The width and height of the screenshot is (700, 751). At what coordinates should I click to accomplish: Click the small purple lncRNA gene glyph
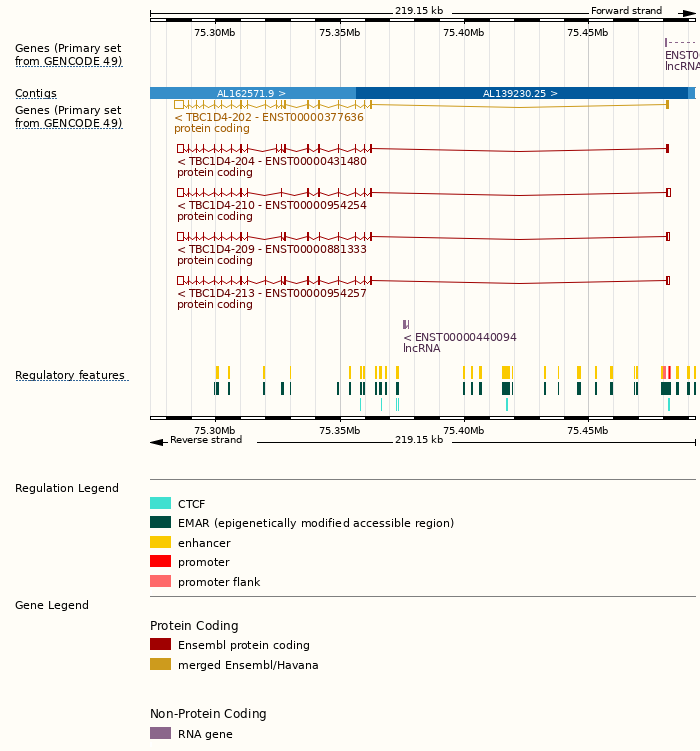(405, 324)
